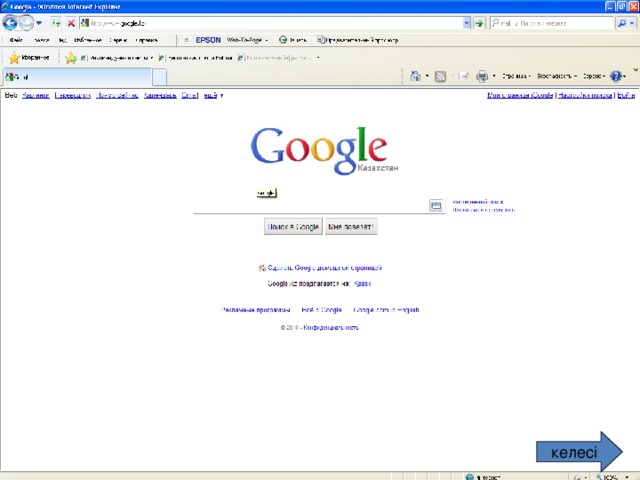This screenshot has width=640, height=480.
Task: Click the Home icon in command bar
Action: [416, 76]
